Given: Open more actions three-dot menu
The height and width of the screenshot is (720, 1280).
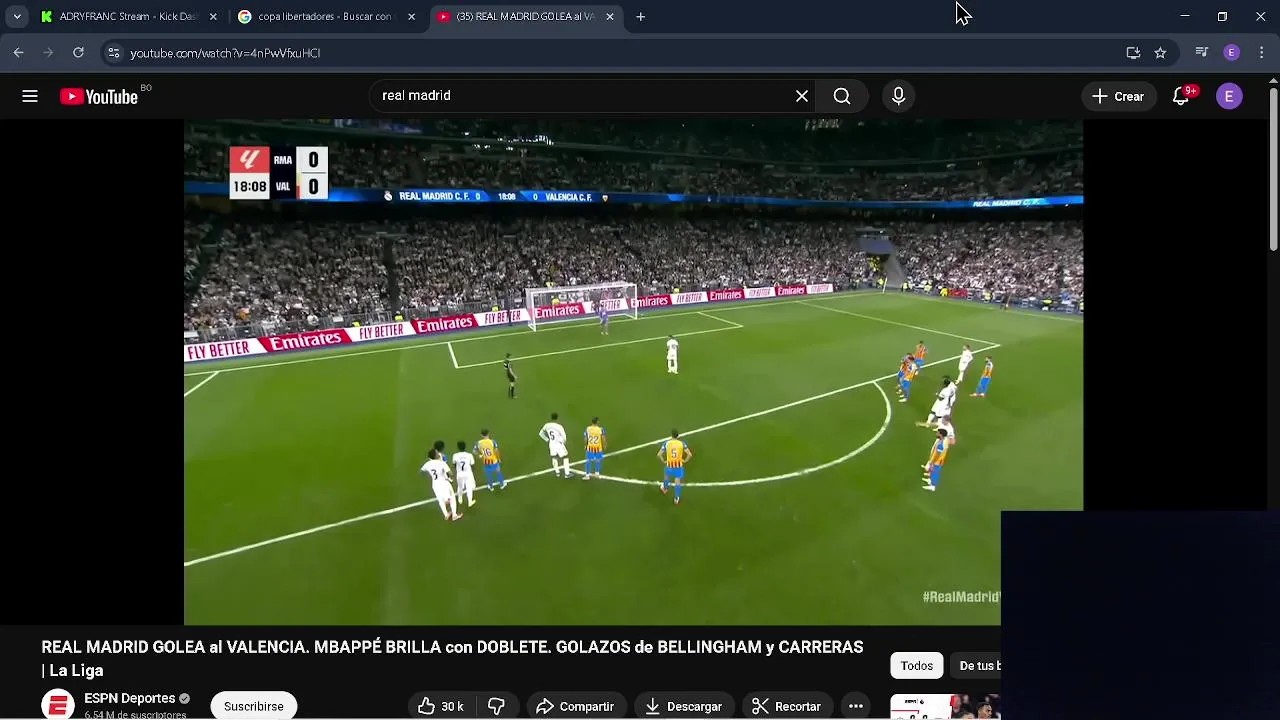Looking at the screenshot, I should [x=856, y=706].
